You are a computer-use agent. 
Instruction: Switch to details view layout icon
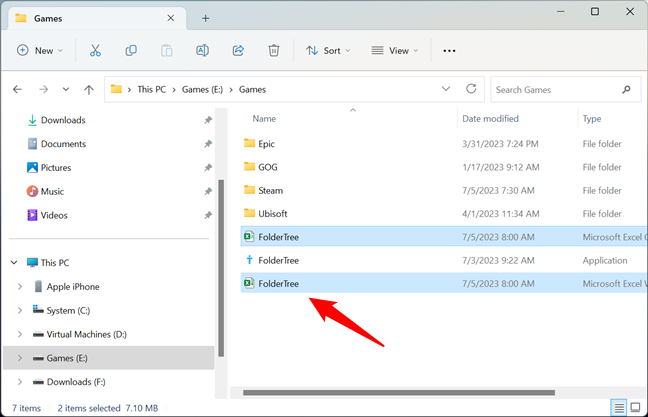tap(619, 407)
